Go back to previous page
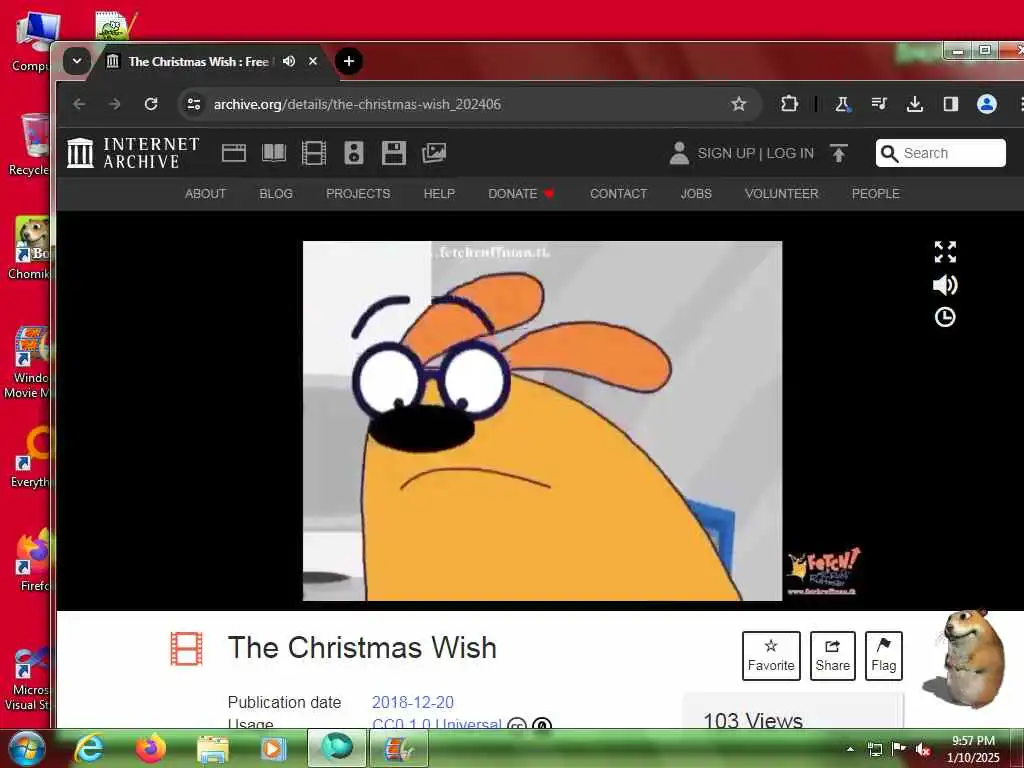The width and height of the screenshot is (1024, 768). [79, 104]
